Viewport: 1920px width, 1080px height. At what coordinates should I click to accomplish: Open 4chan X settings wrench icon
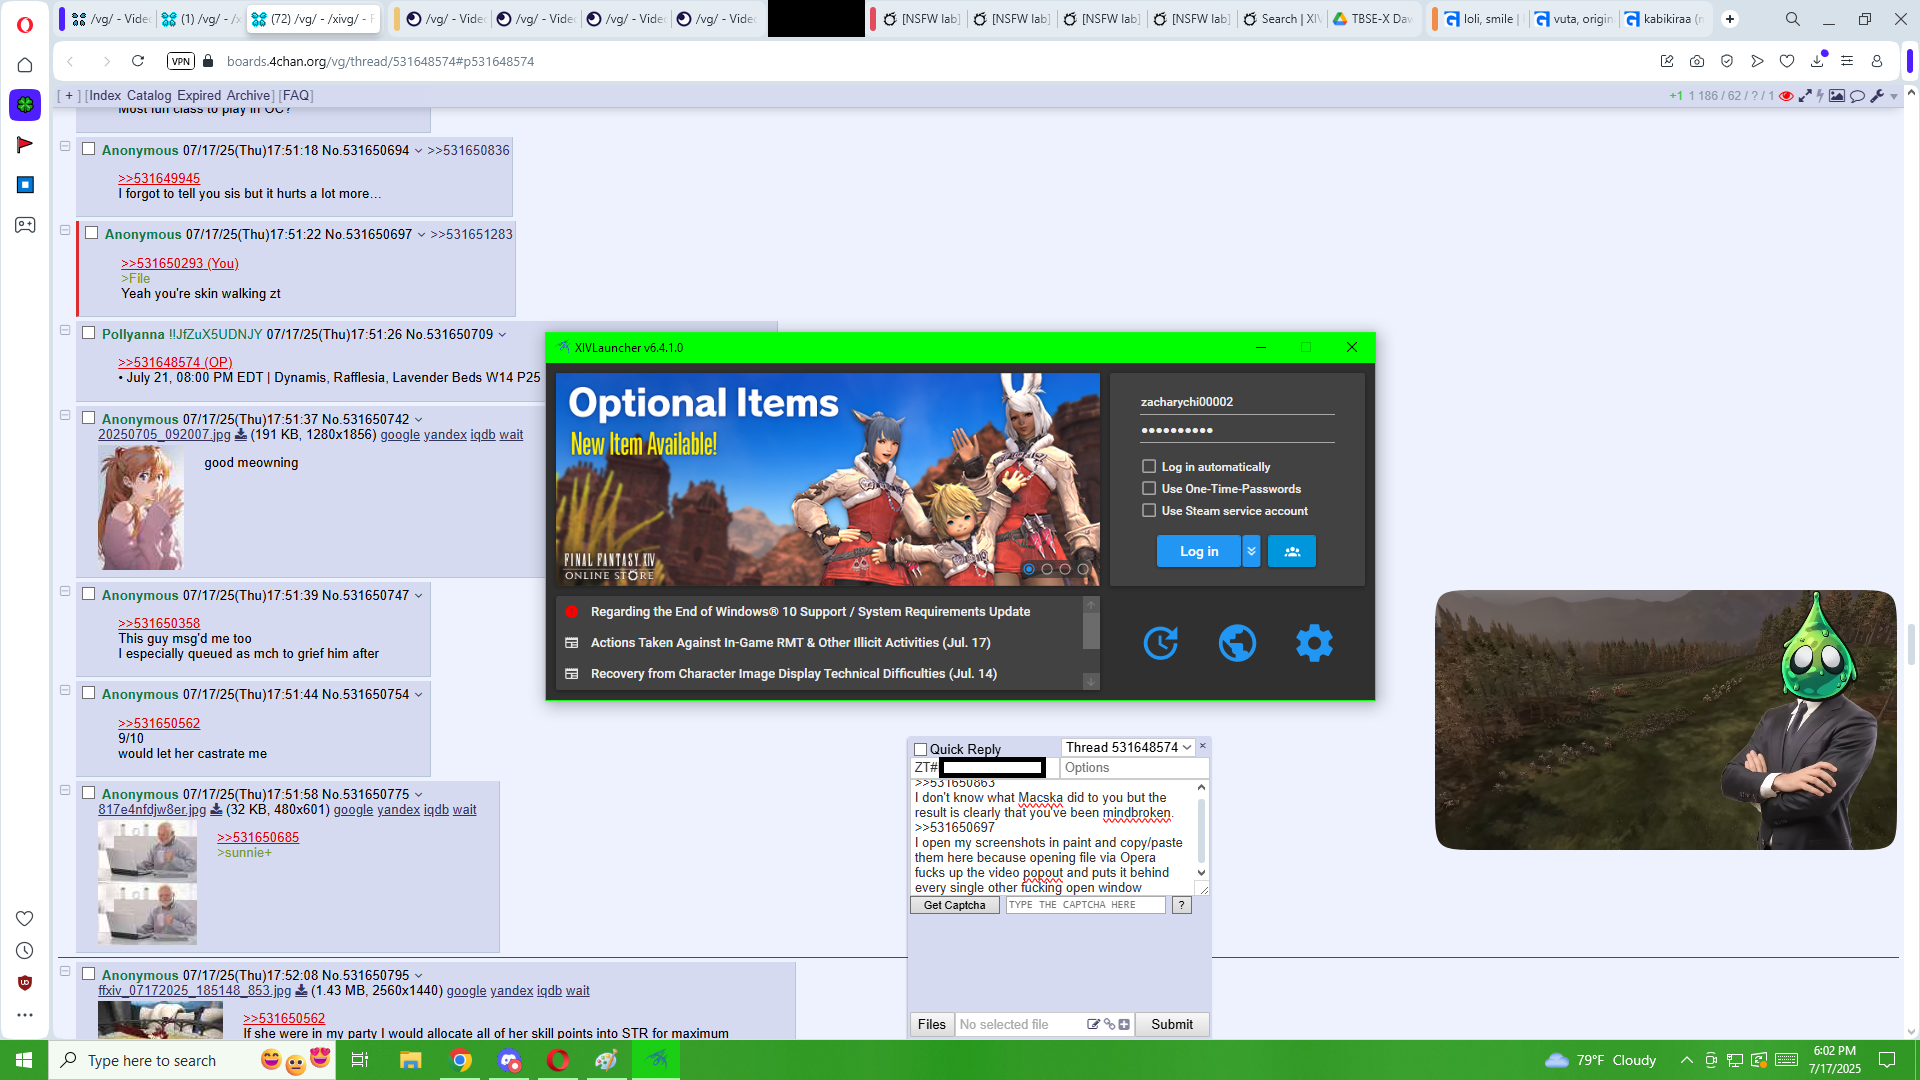(x=1877, y=96)
